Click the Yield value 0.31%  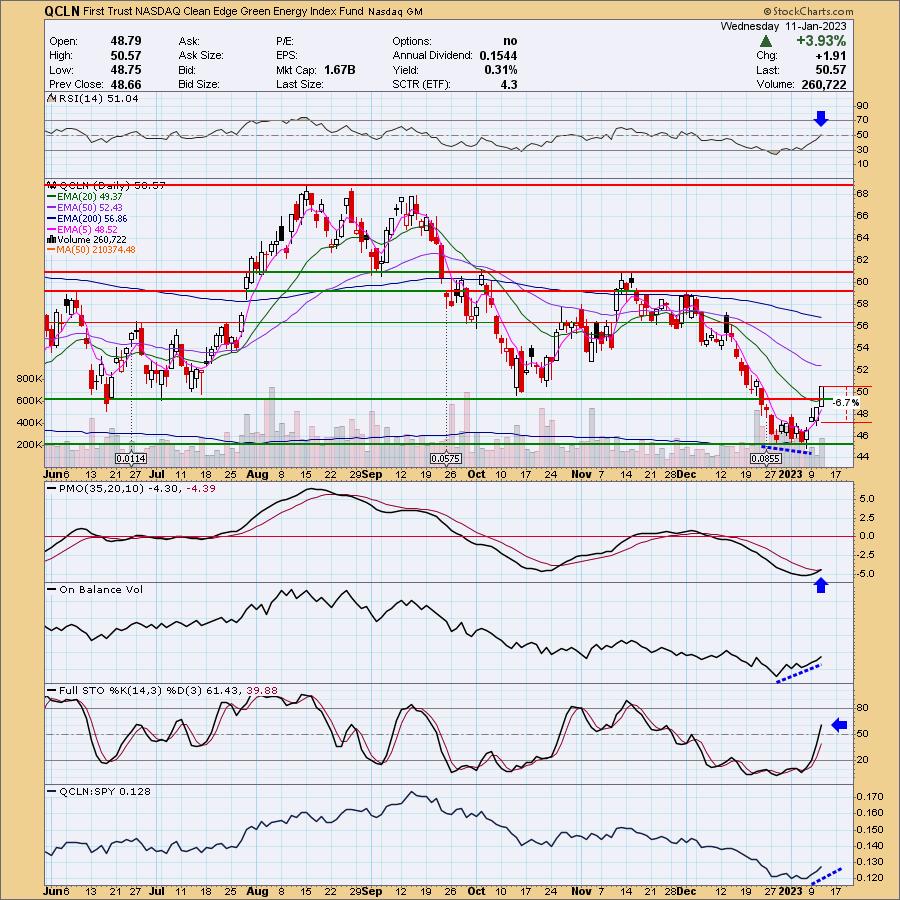click(x=501, y=70)
